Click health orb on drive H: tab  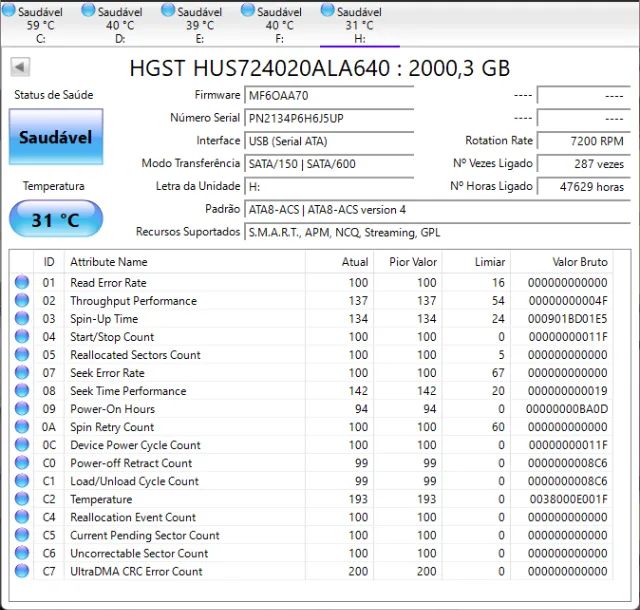(327, 10)
